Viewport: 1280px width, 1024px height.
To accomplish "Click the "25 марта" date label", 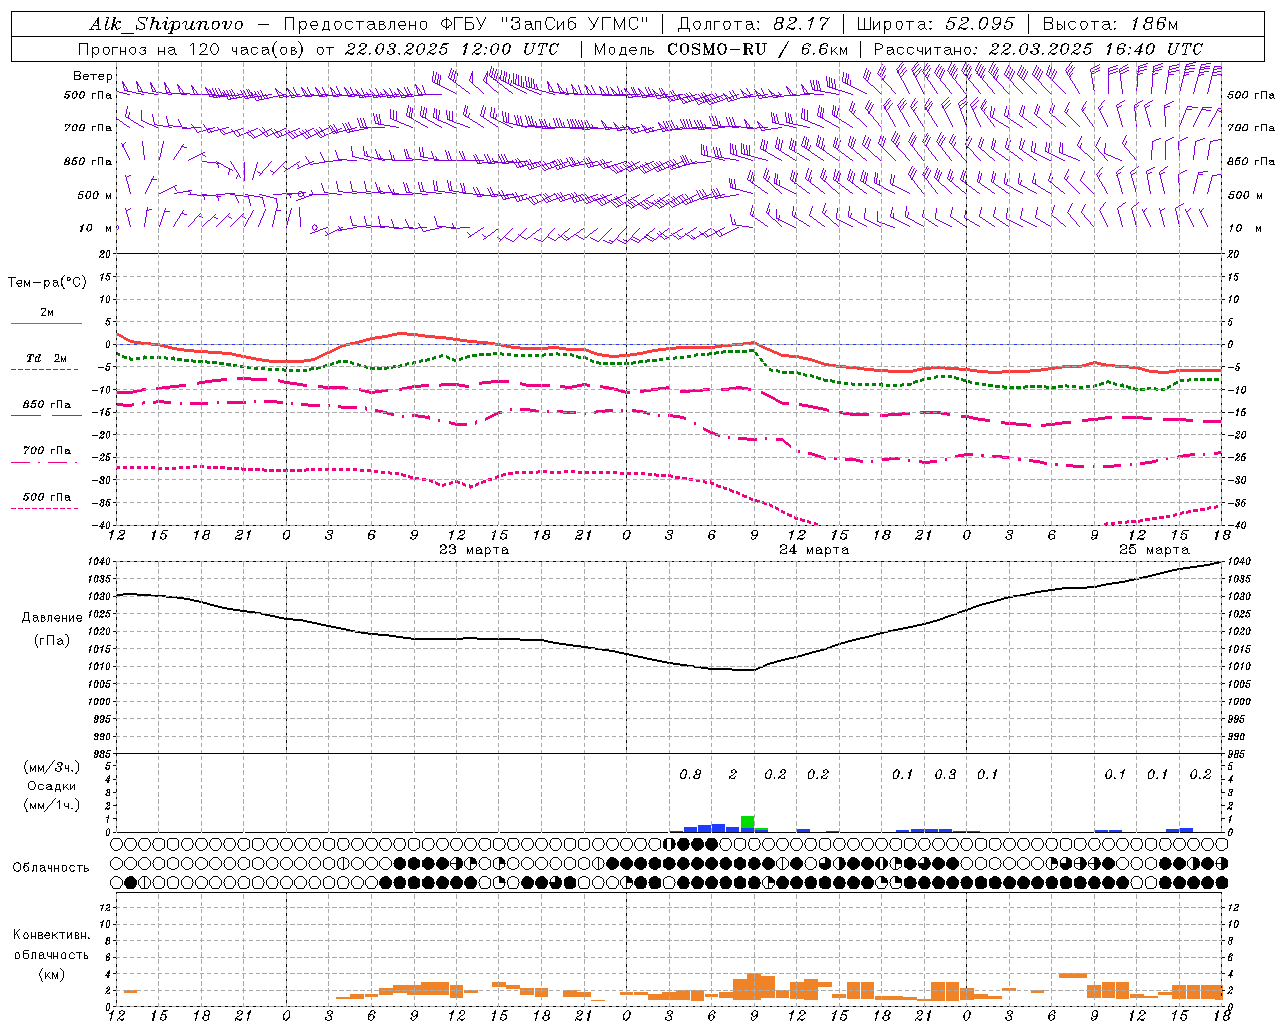I will 1154,550.
